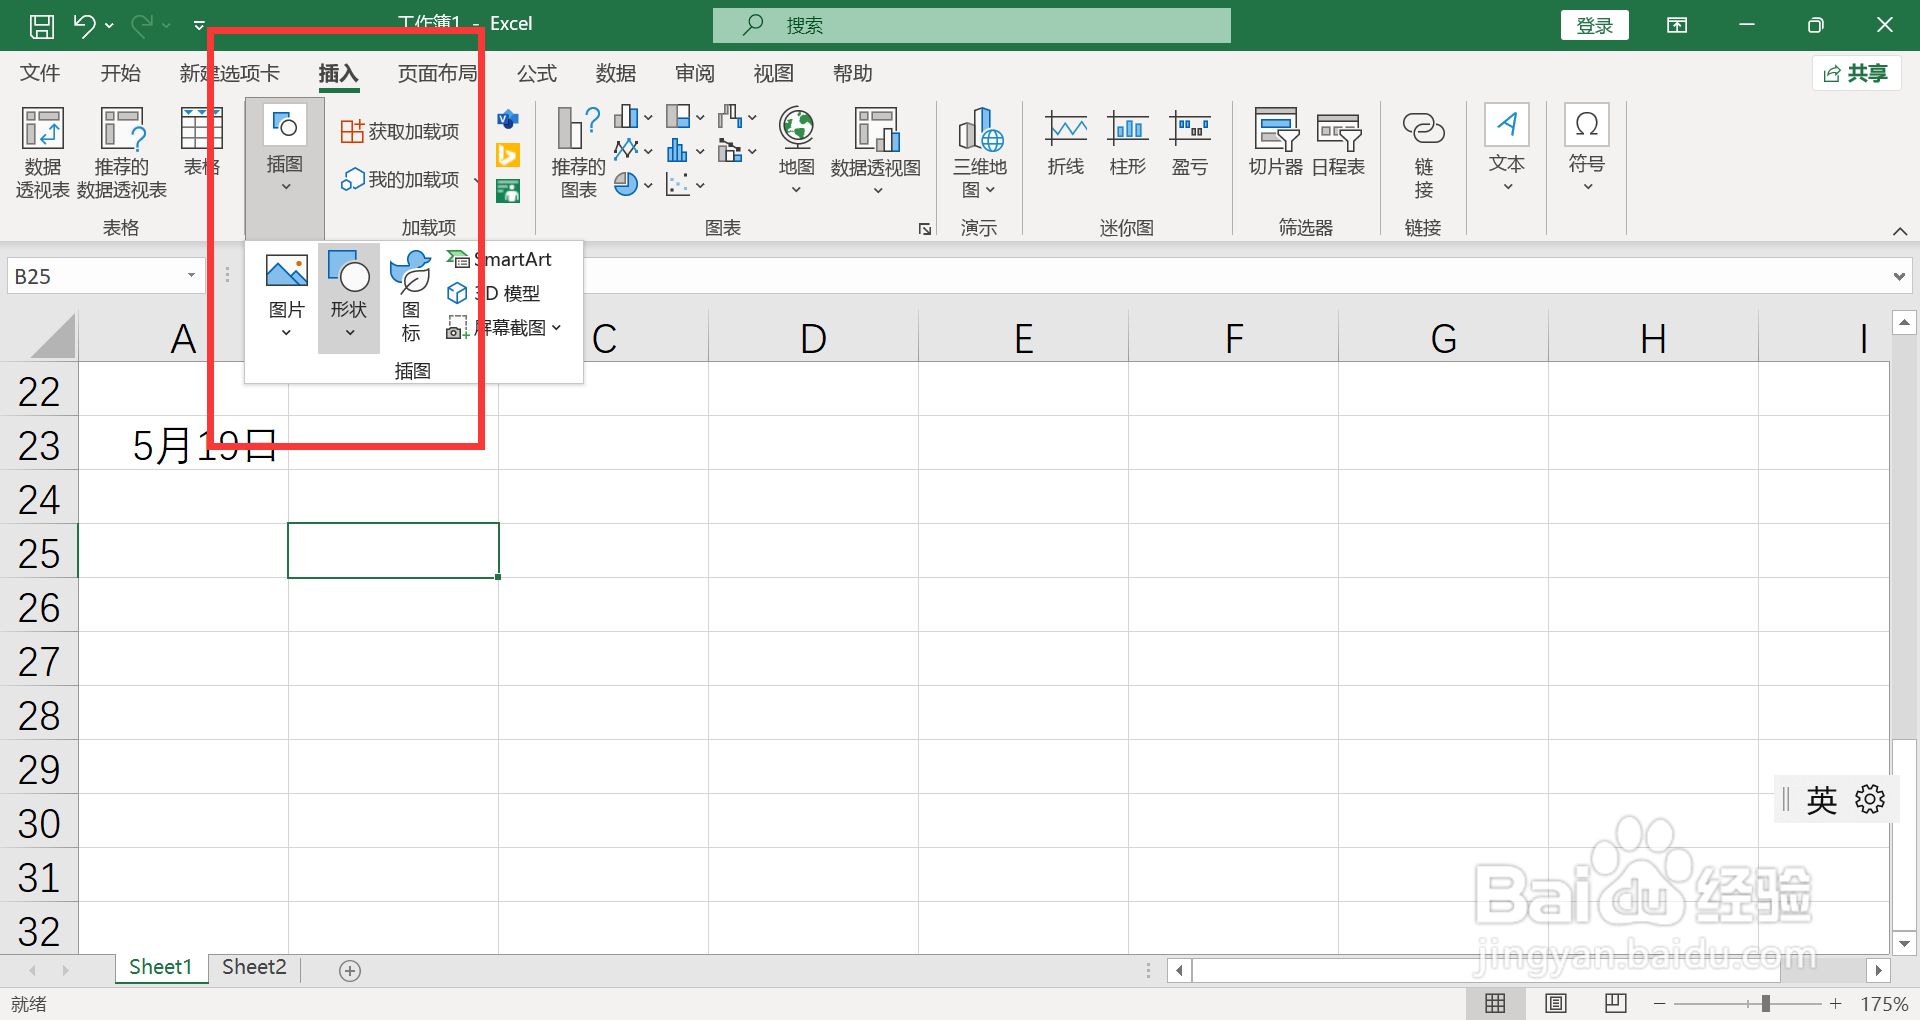Click the Sign in (登录) button
The height and width of the screenshot is (1020, 1920).
pyautogui.click(x=1595, y=25)
